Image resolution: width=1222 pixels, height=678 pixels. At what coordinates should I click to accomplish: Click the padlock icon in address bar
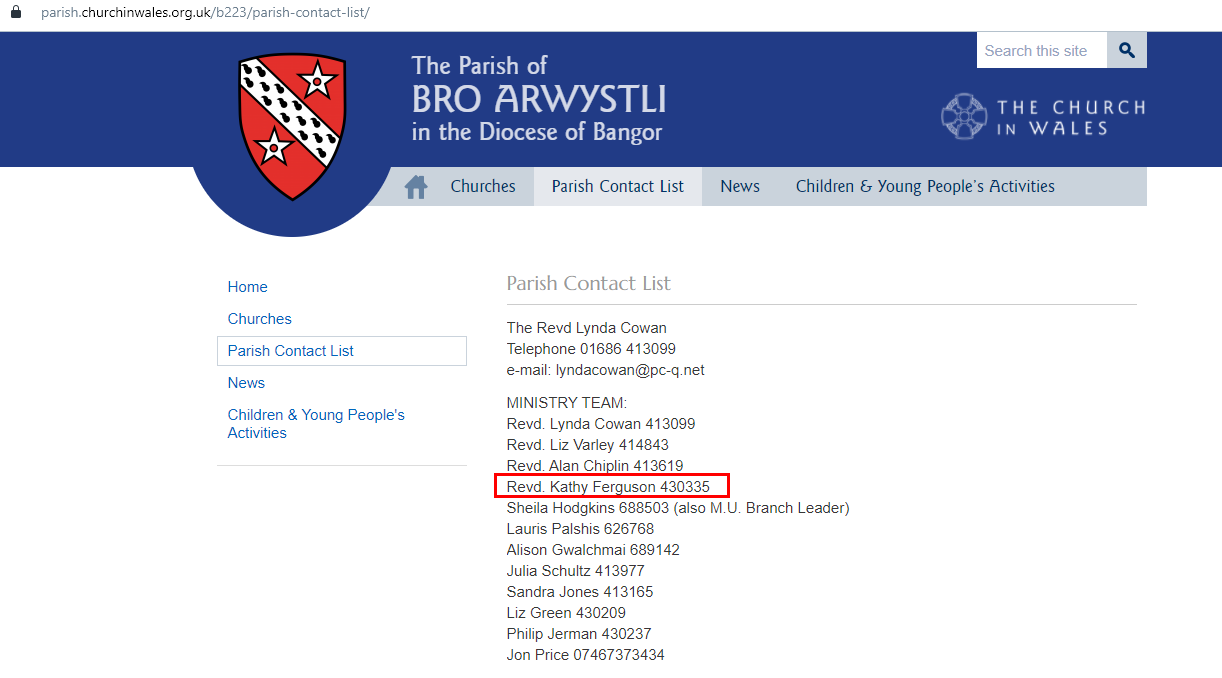pyautogui.click(x=15, y=13)
